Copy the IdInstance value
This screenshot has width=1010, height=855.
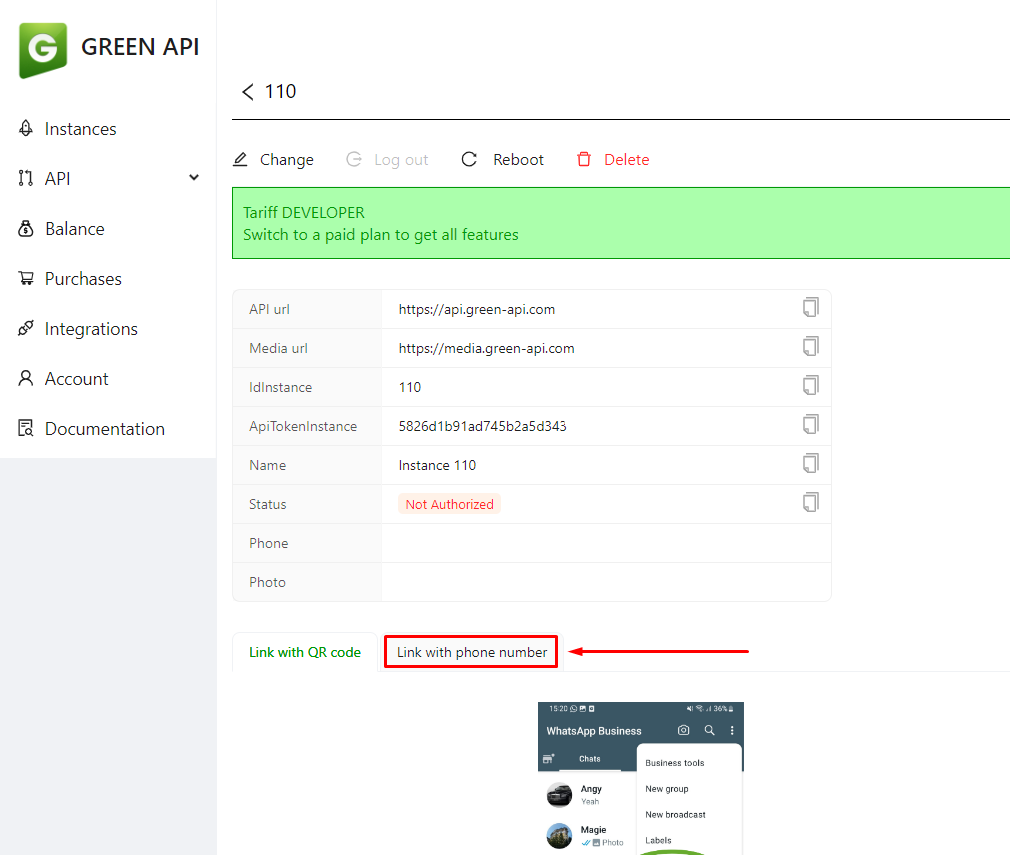click(810, 386)
